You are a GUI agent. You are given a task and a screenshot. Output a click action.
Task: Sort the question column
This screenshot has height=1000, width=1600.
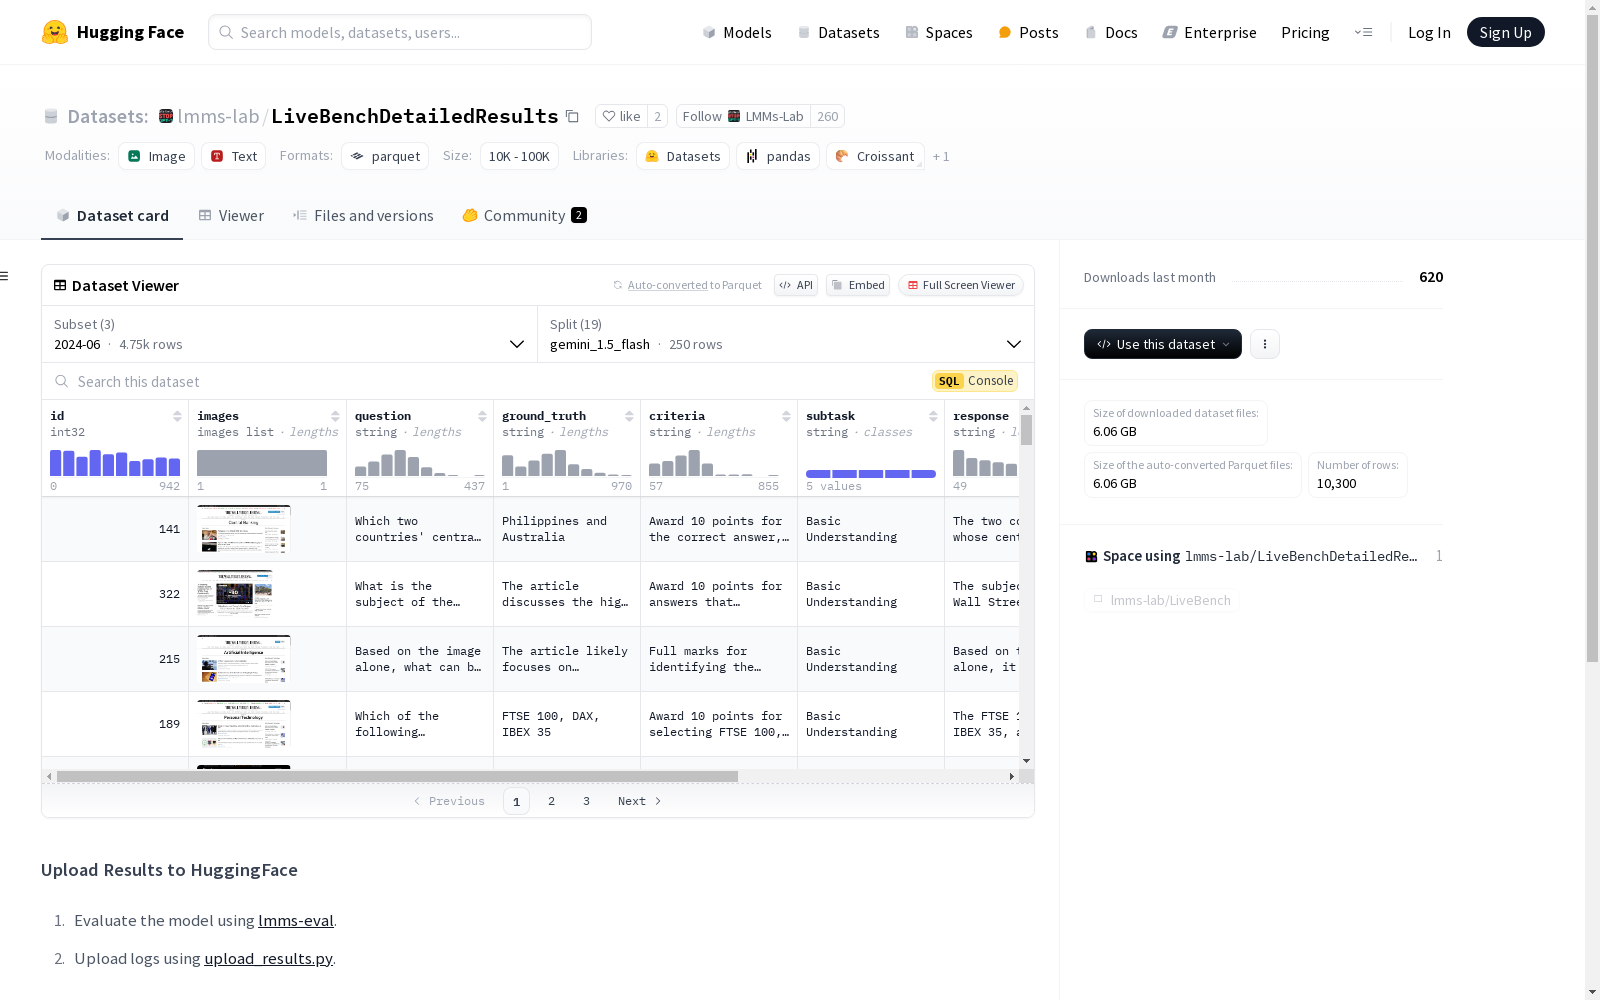[x=482, y=416]
